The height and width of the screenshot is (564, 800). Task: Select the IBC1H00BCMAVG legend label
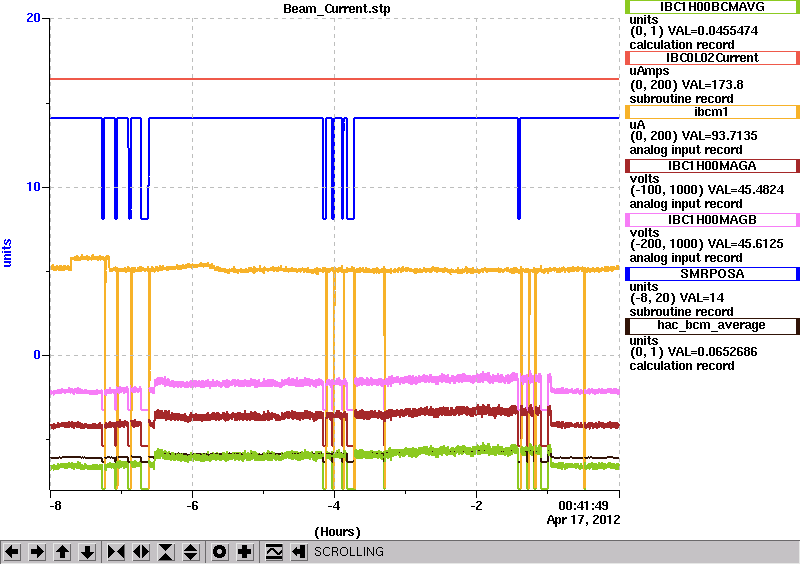(x=712, y=6)
